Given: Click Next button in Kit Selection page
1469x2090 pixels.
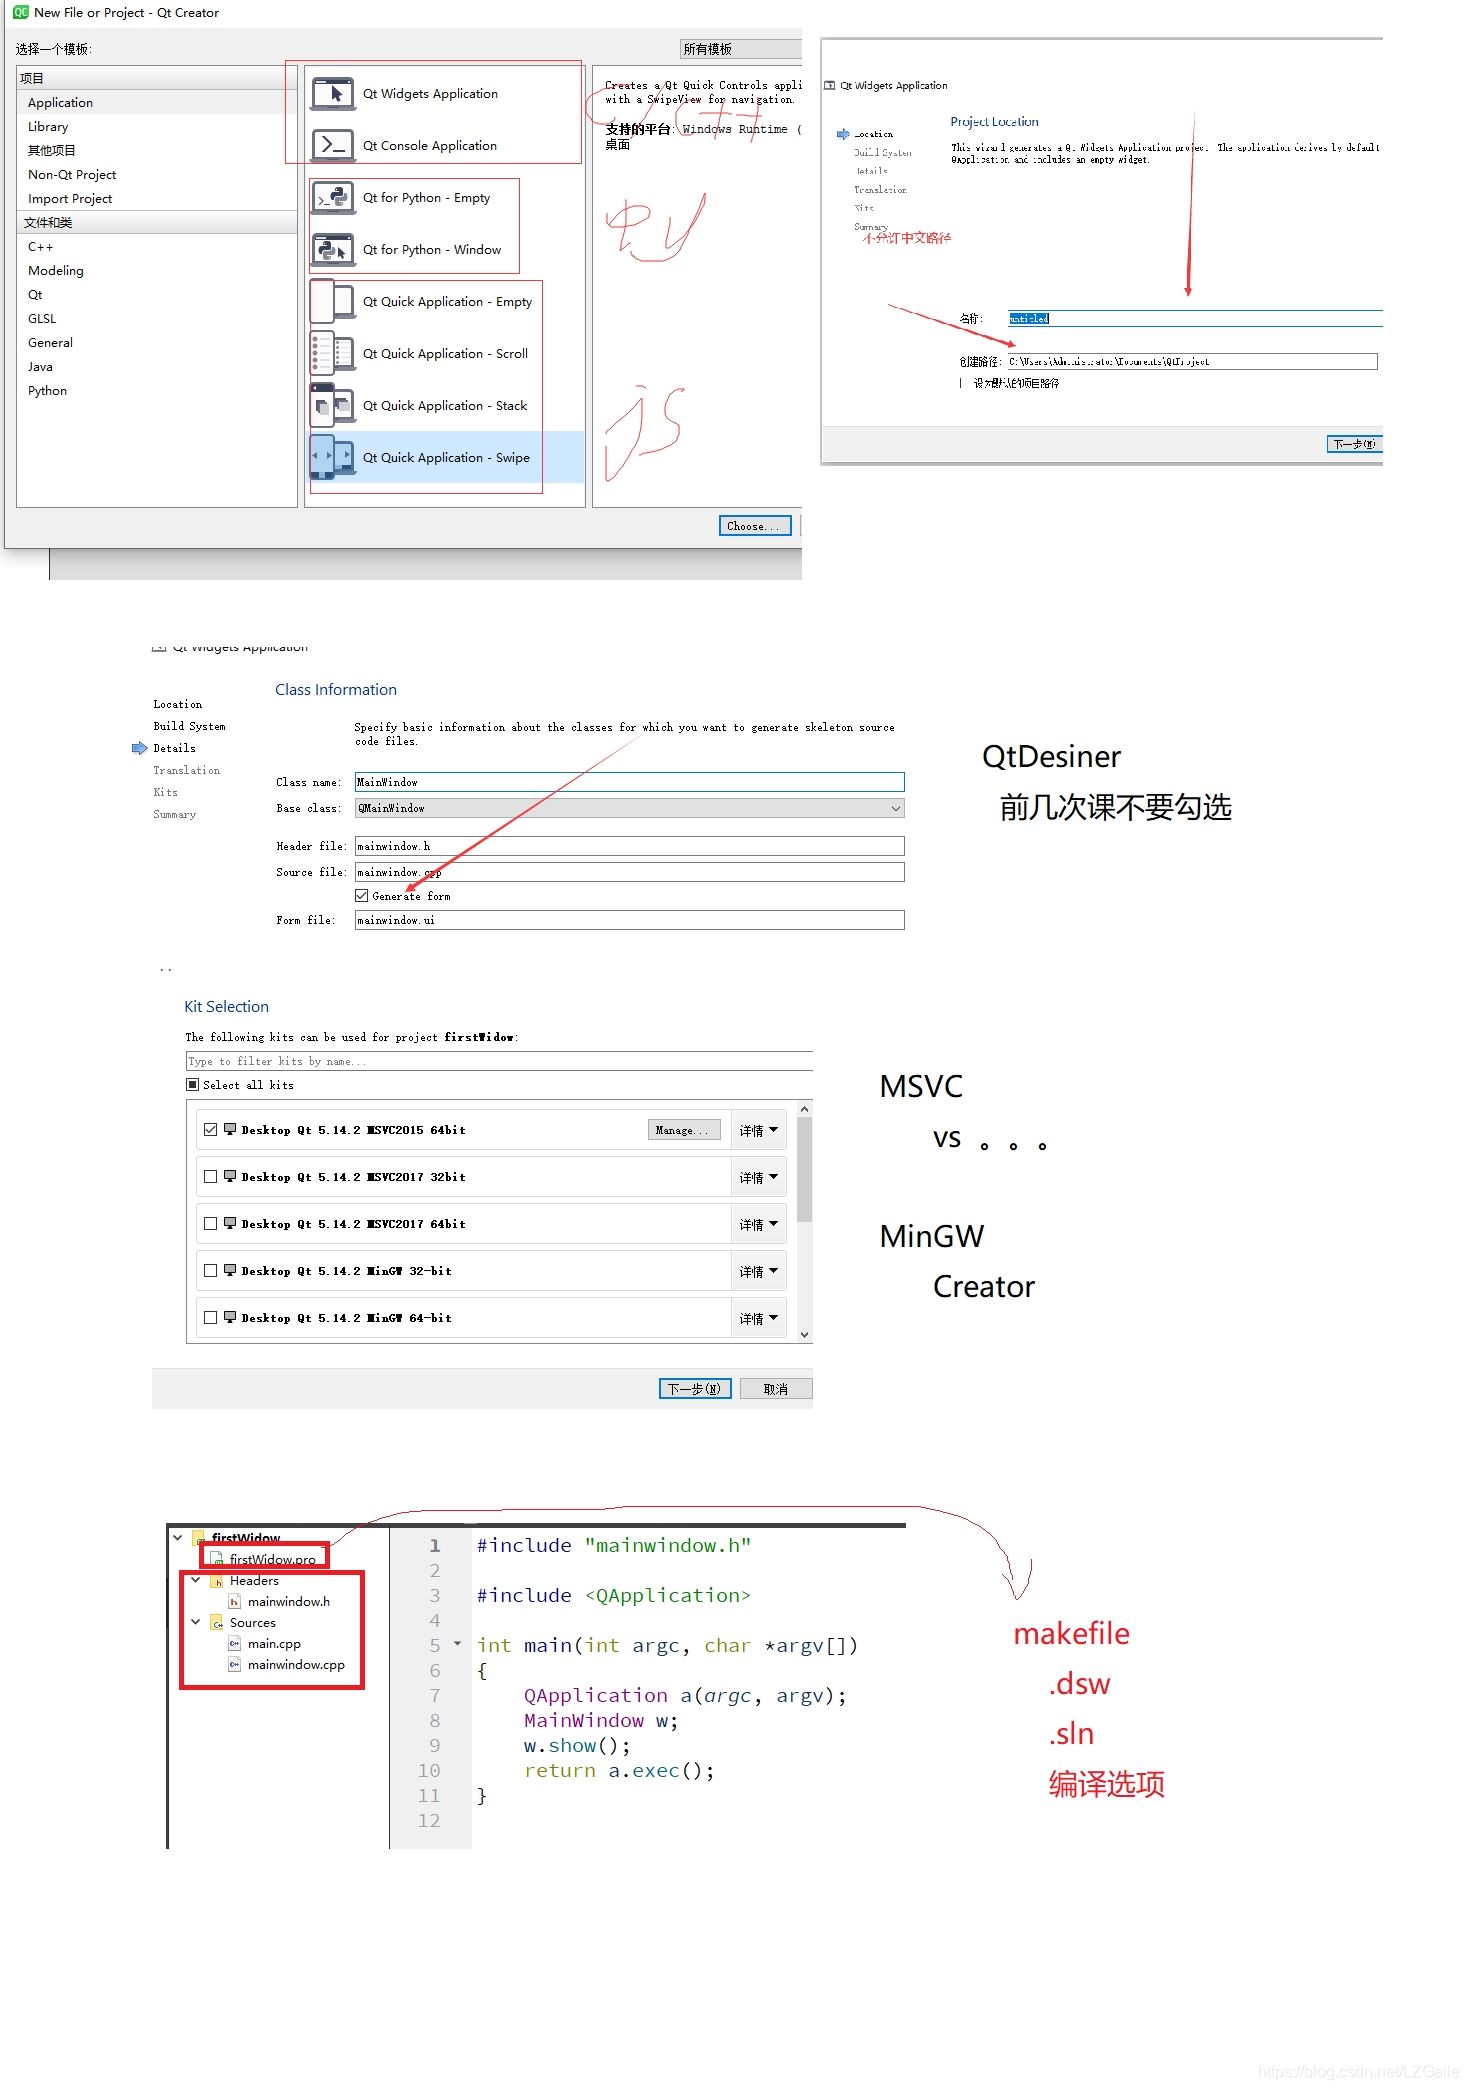Looking at the screenshot, I should (695, 1389).
